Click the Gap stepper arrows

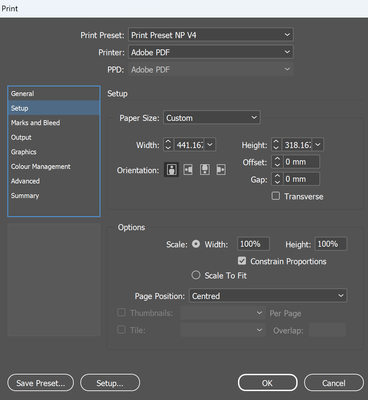click(277, 179)
